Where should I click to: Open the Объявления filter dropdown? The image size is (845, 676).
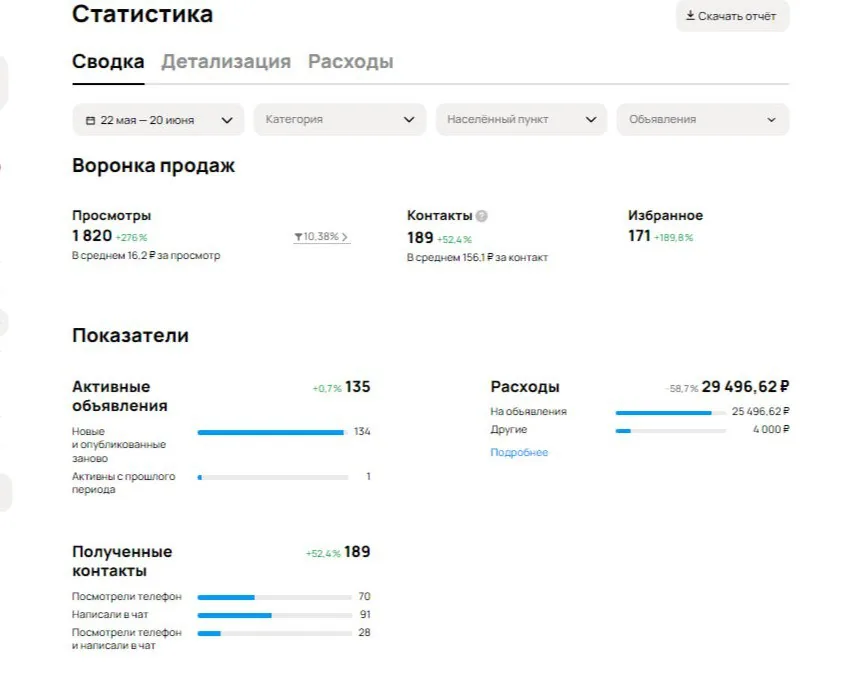click(x=703, y=120)
